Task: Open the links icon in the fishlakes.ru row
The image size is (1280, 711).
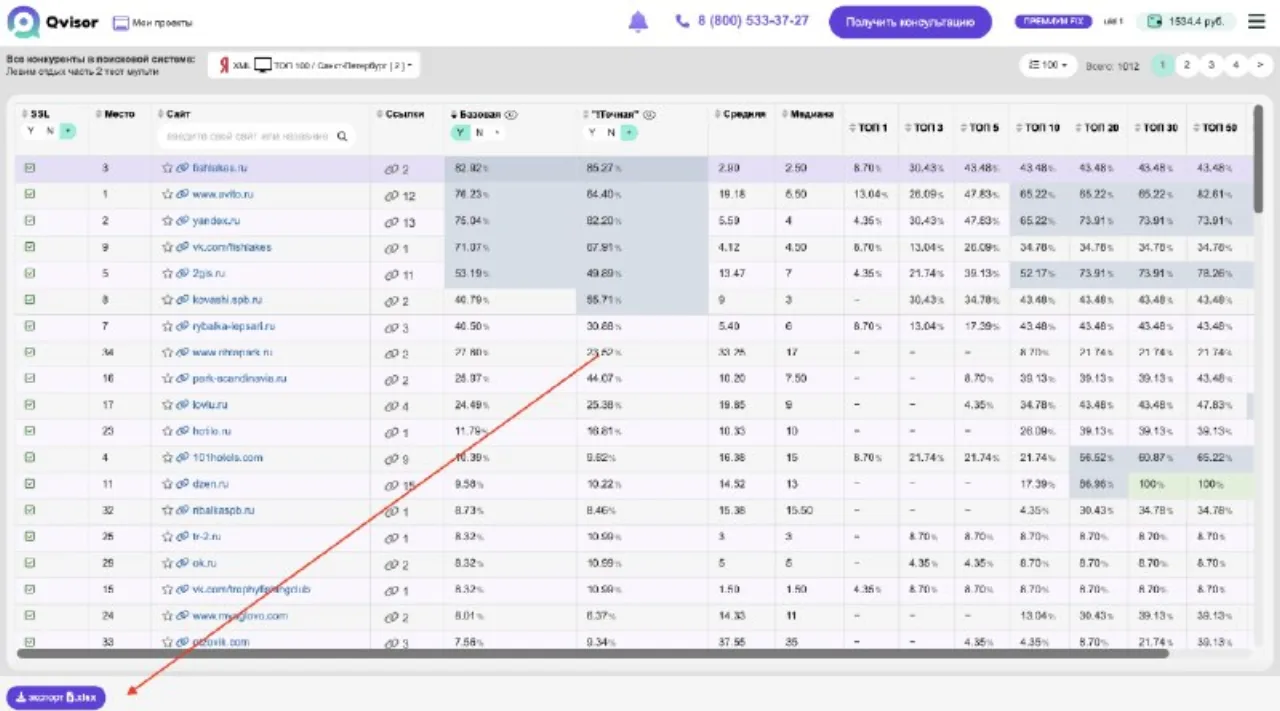Action: point(391,169)
